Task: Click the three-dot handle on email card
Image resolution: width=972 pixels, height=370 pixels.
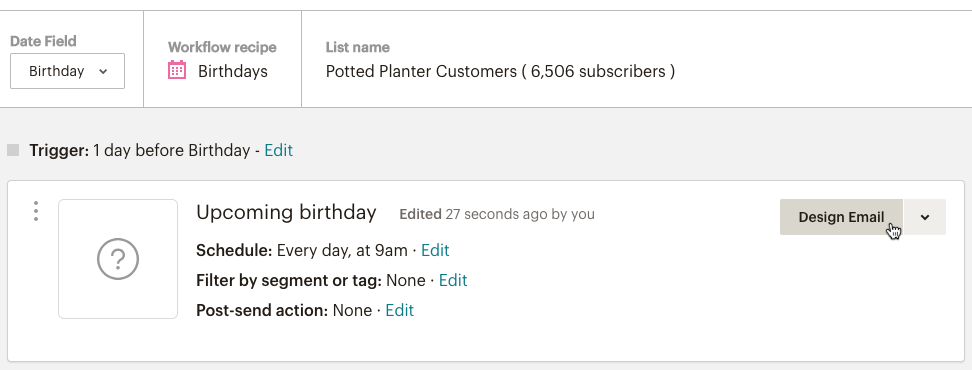Action: coord(36,211)
